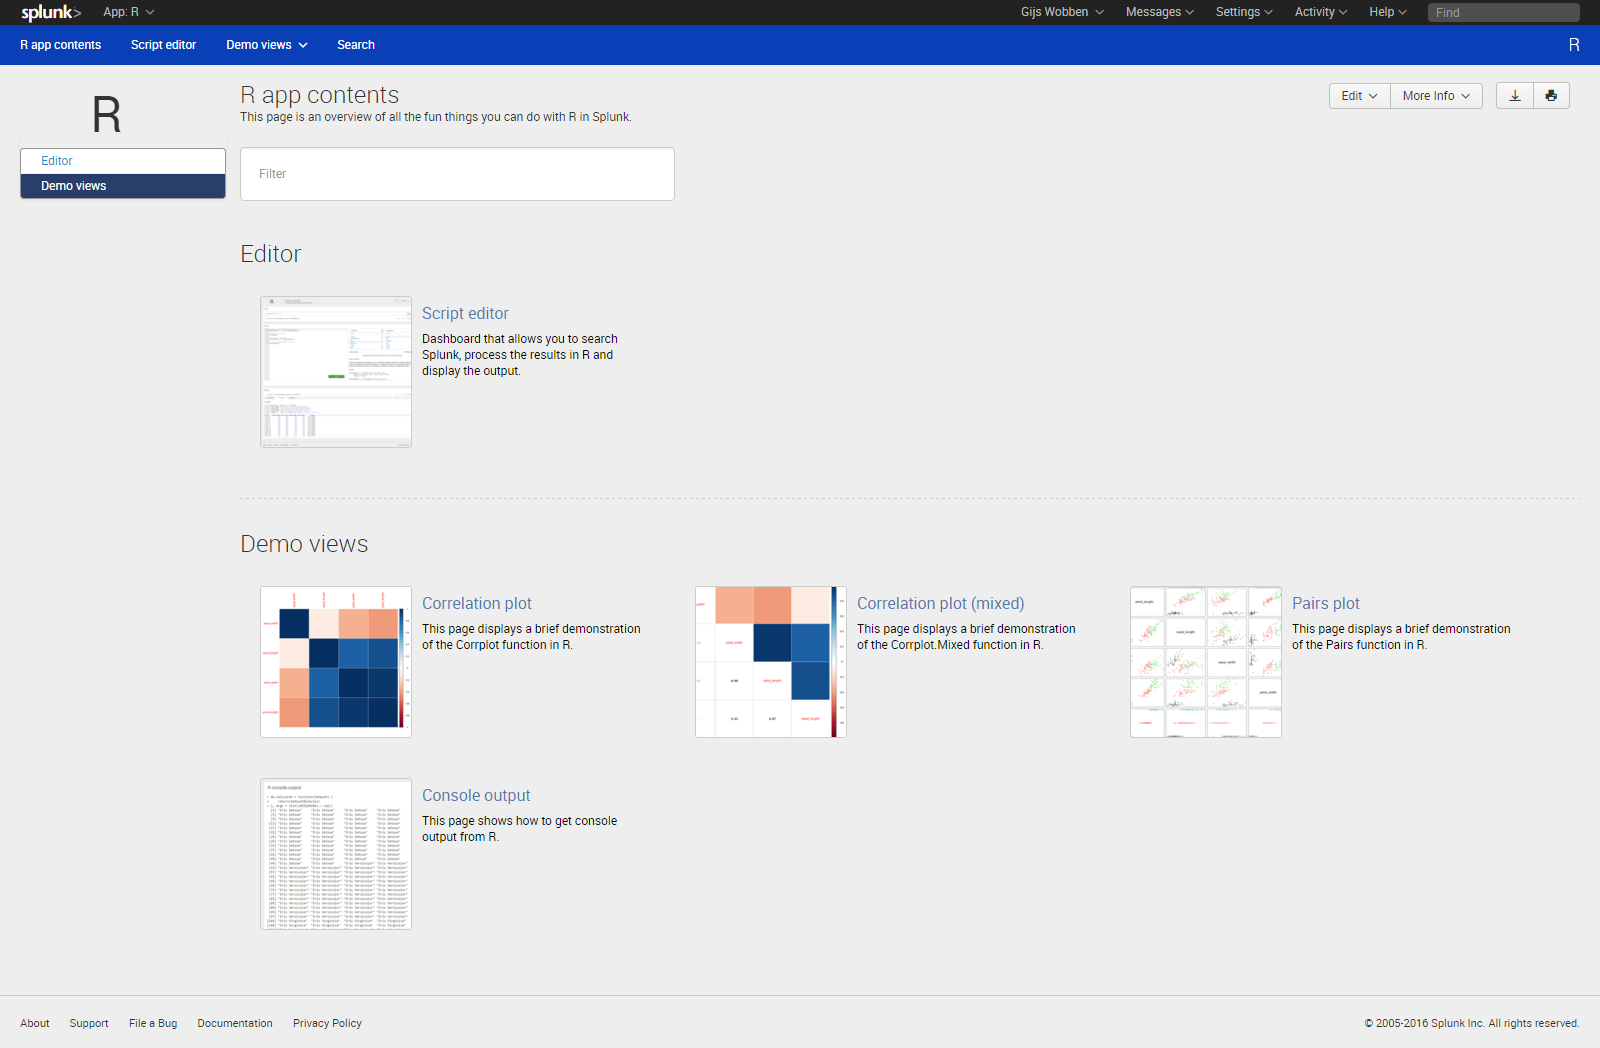This screenshot has height=1048, width=1600.
Task: Open the Support footer link
Action: tap(89, 1023)
